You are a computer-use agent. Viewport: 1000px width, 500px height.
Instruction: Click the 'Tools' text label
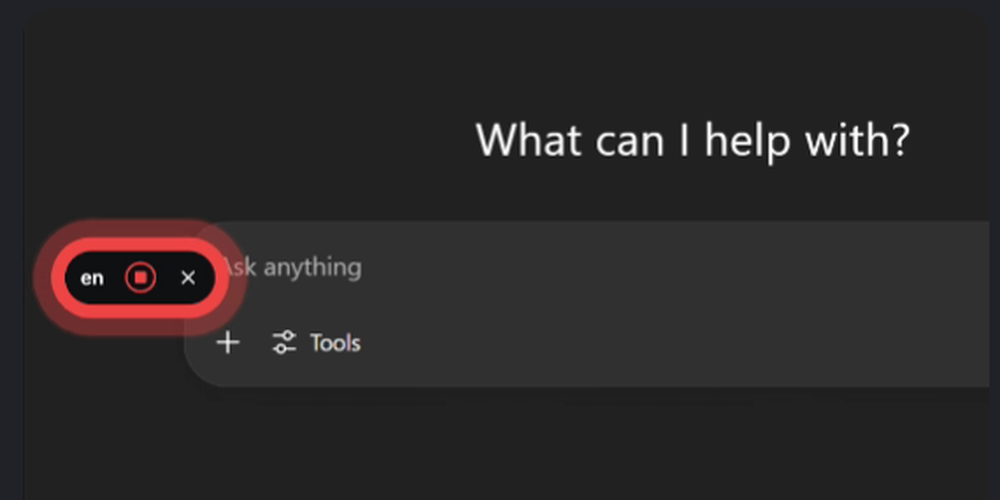(335, 343)
